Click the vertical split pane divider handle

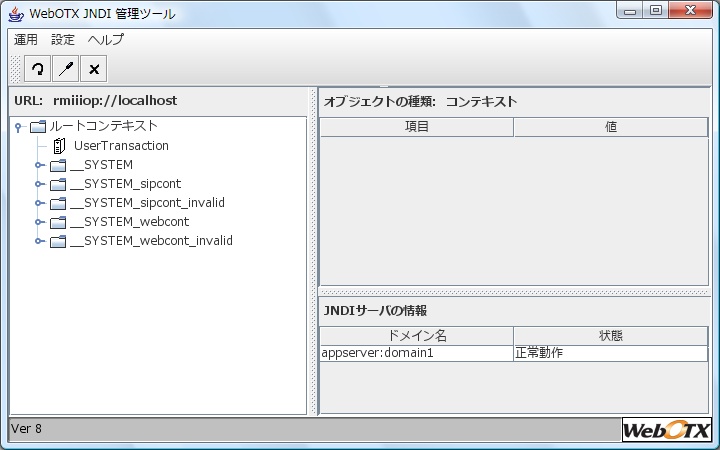pyautogui.click(x=314, y=251)
